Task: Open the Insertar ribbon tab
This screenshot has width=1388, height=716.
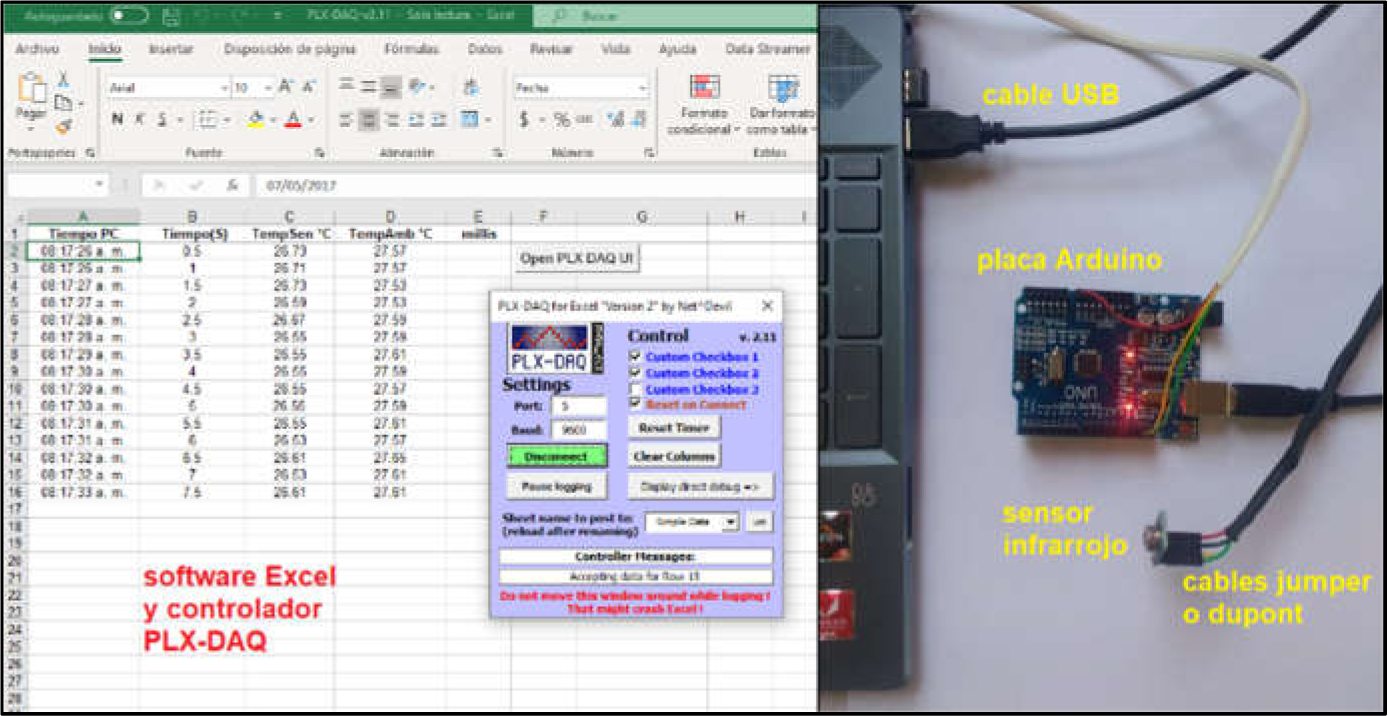Action: [171, 49]
